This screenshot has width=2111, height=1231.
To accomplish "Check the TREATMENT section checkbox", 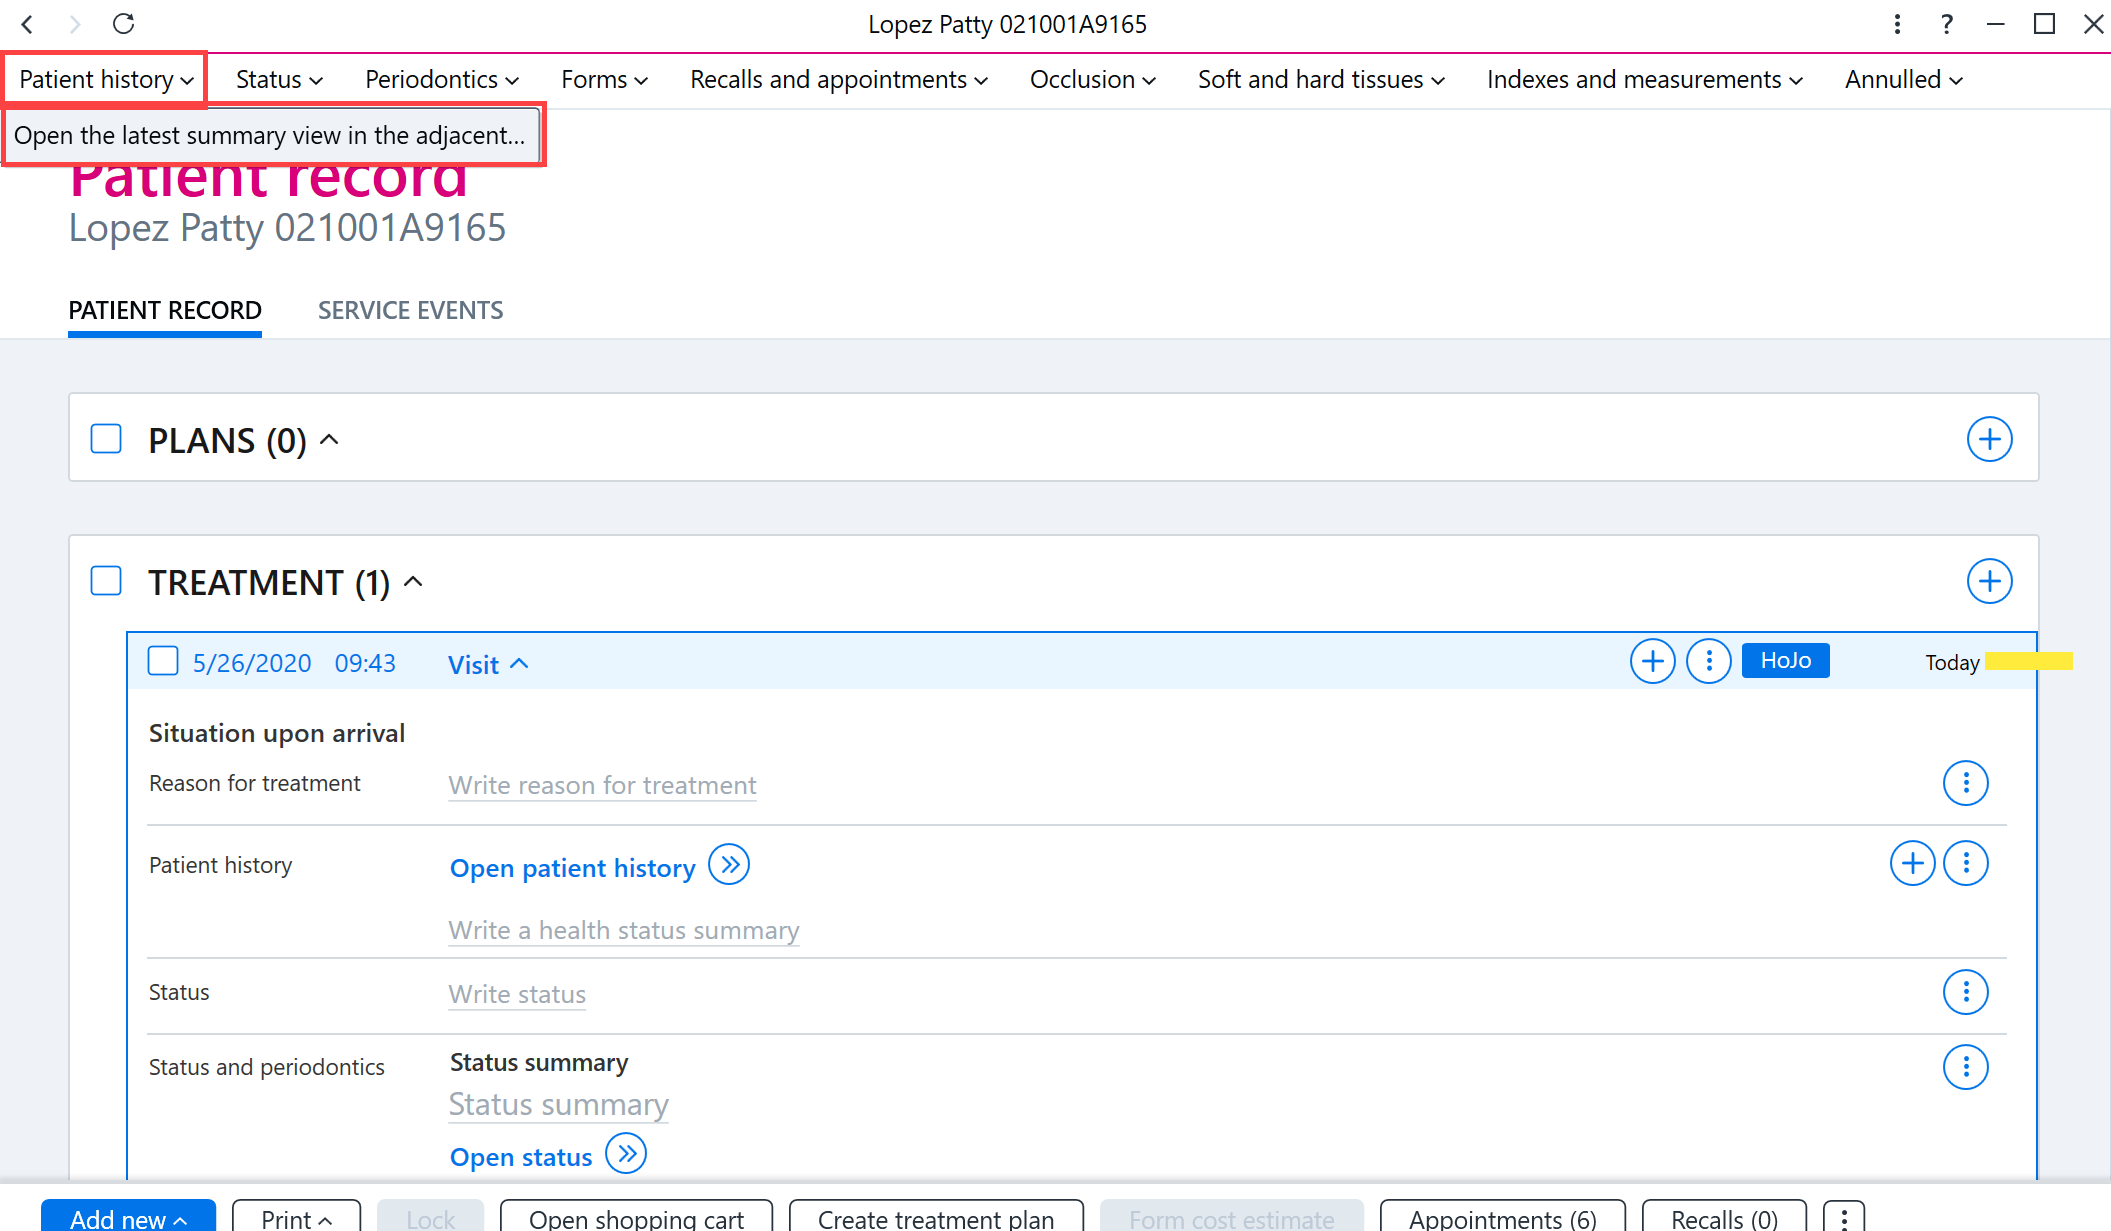I will tap(106, 581).
